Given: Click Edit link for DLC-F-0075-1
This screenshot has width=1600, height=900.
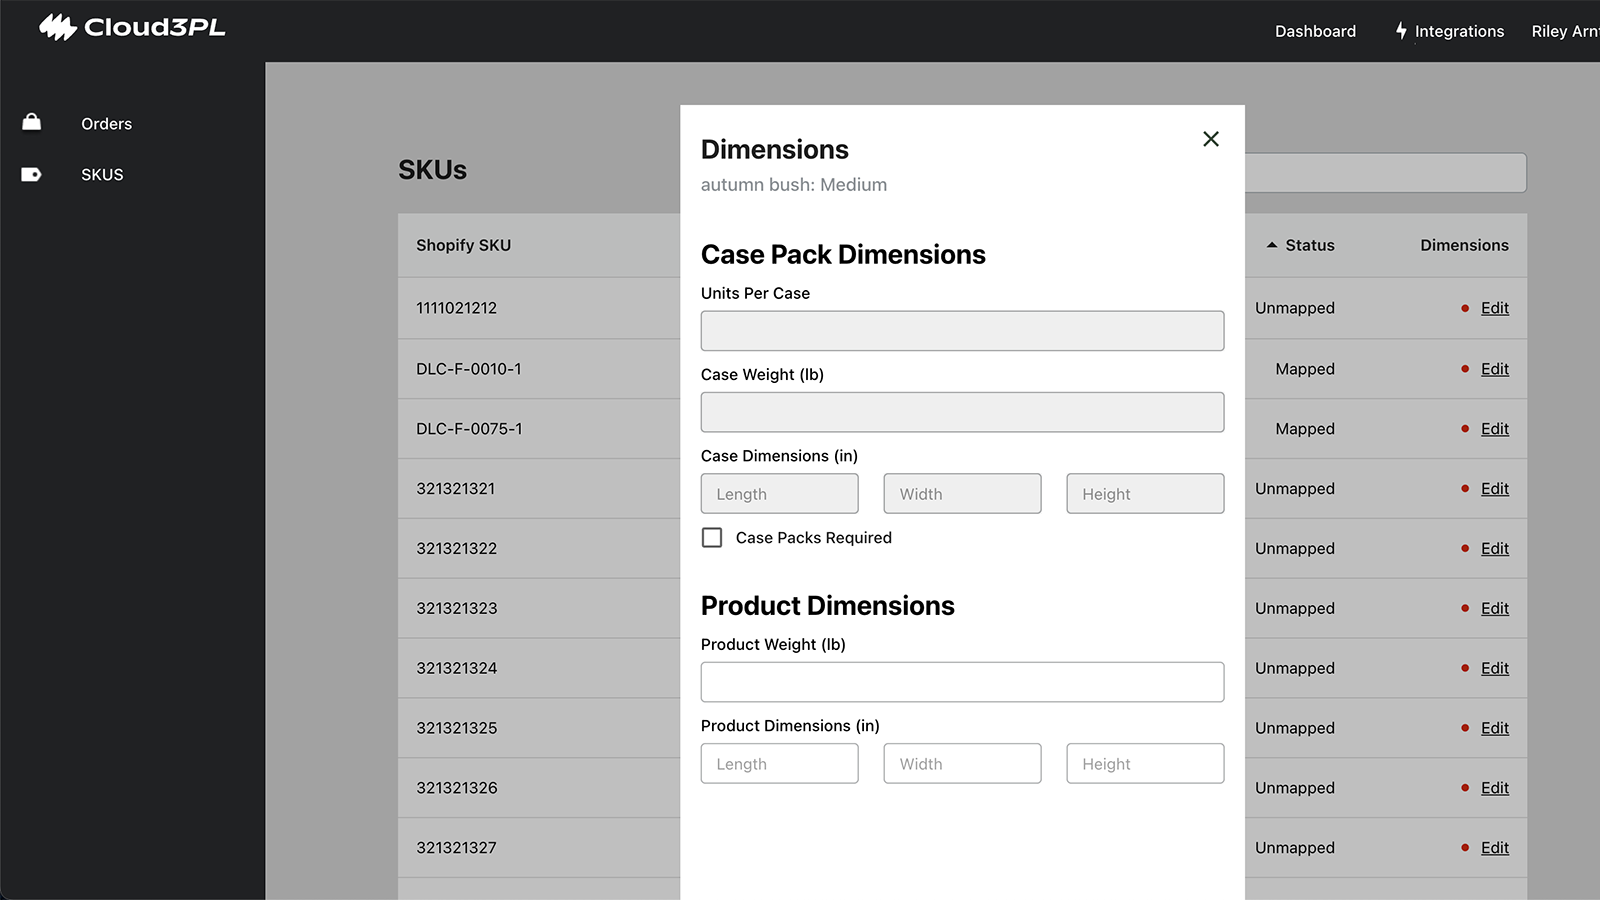Looking at the screenshot, I should click(1494, 429).
